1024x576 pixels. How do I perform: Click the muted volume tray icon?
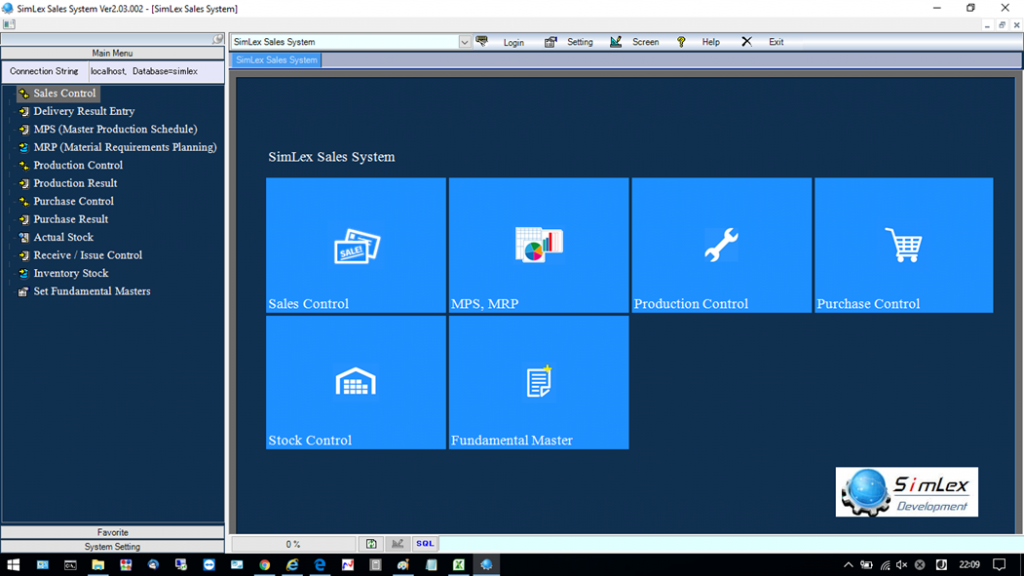coord(902,565)
